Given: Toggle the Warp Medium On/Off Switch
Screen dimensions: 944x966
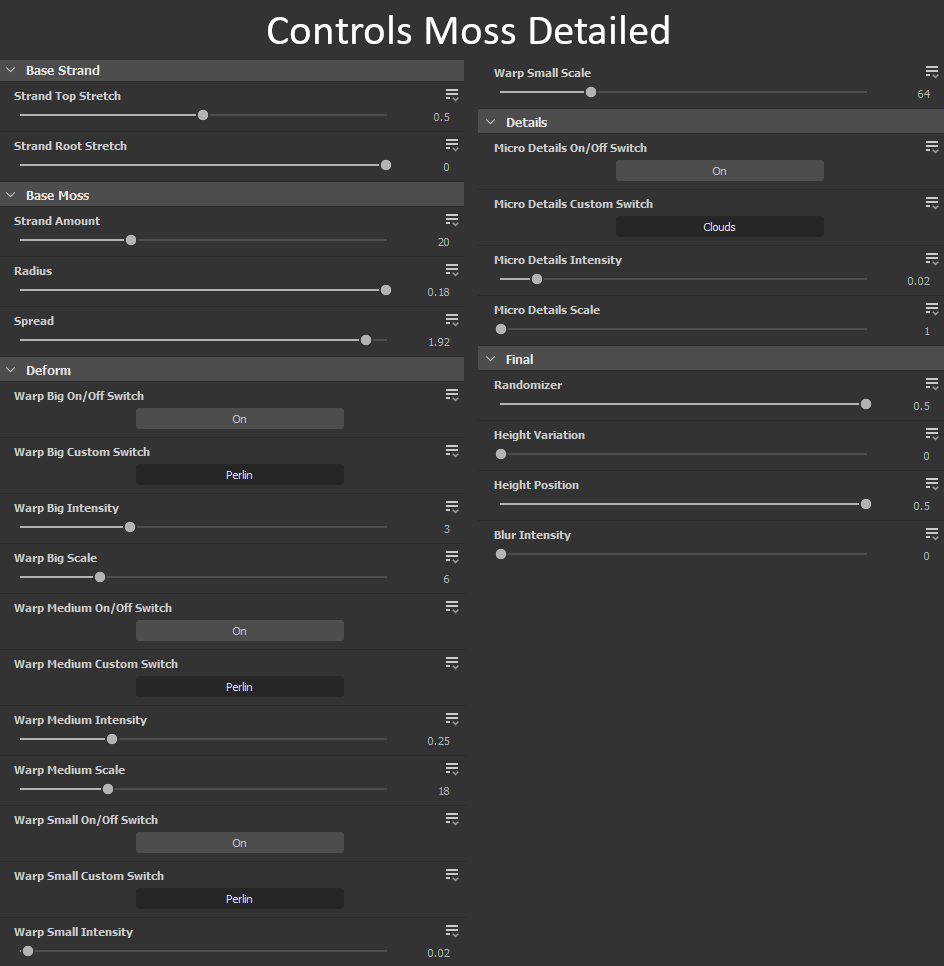Looking at the screenshot, I should [x=240, y=631].
